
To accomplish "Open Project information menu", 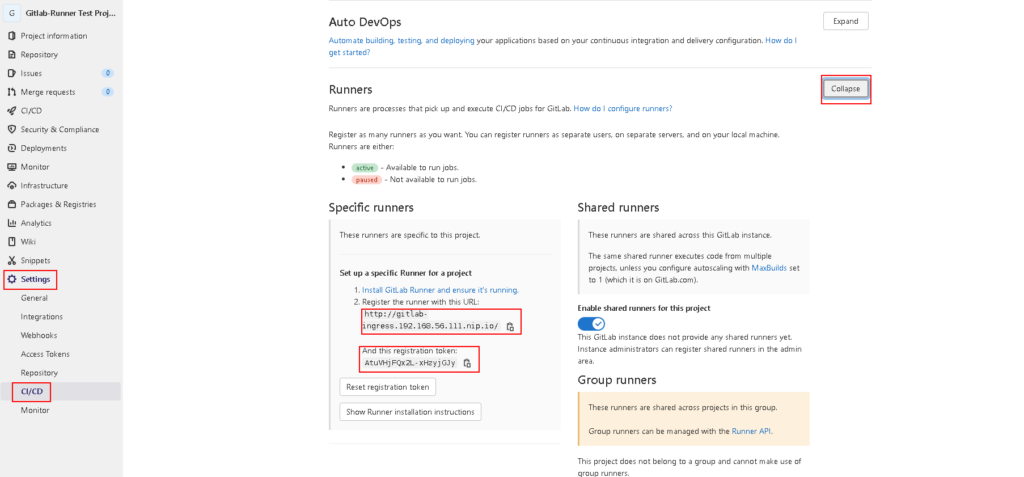I will (54, 36).
